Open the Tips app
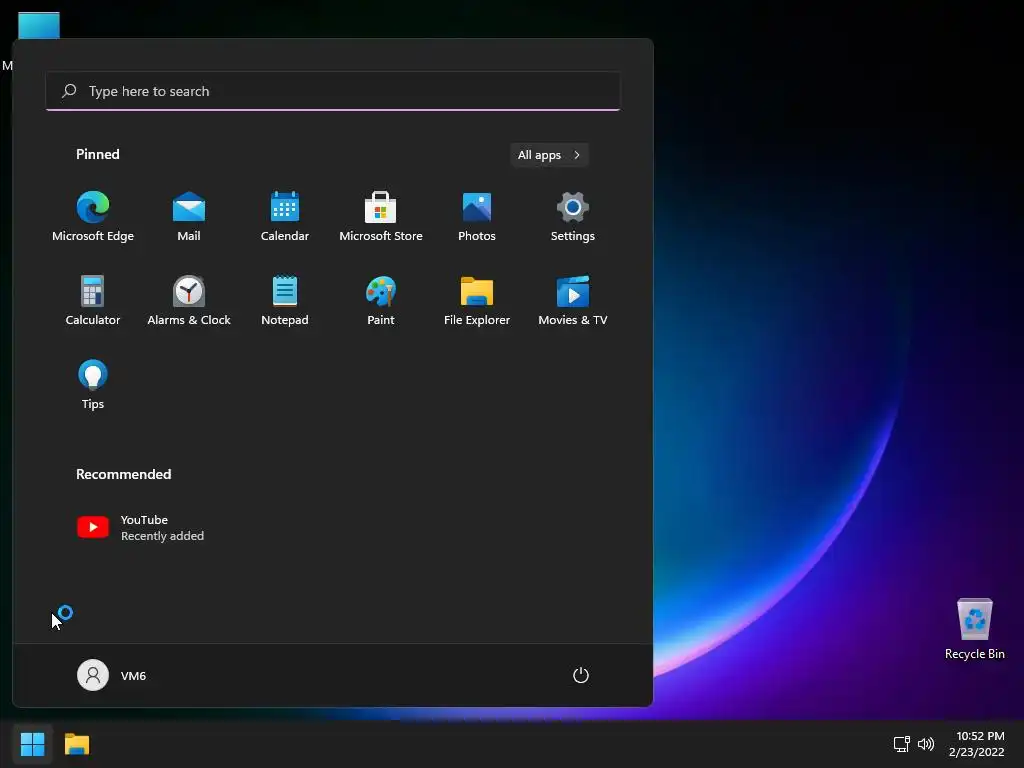This screenshot has height=768, width=1024. pos(93,385)
